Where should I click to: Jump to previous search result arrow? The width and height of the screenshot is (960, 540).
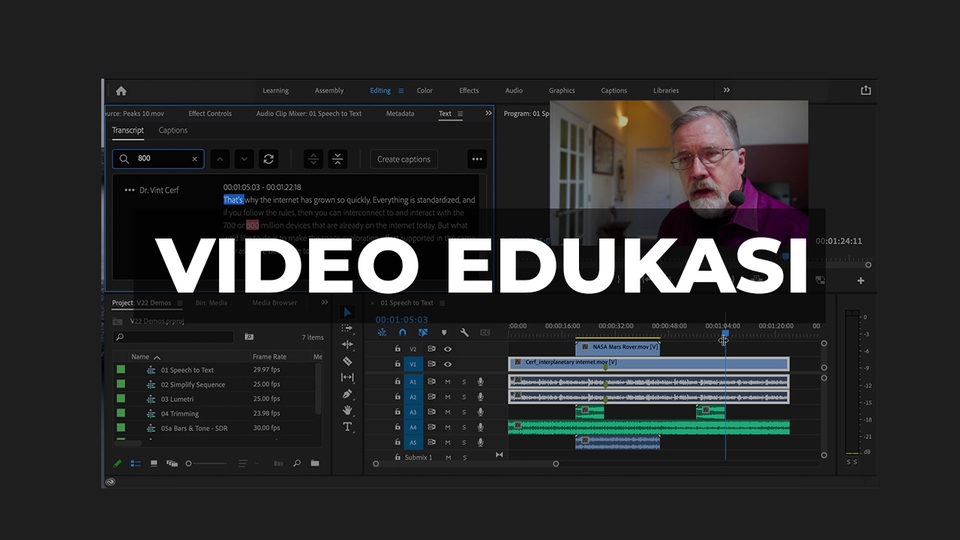tap(220, 159)
